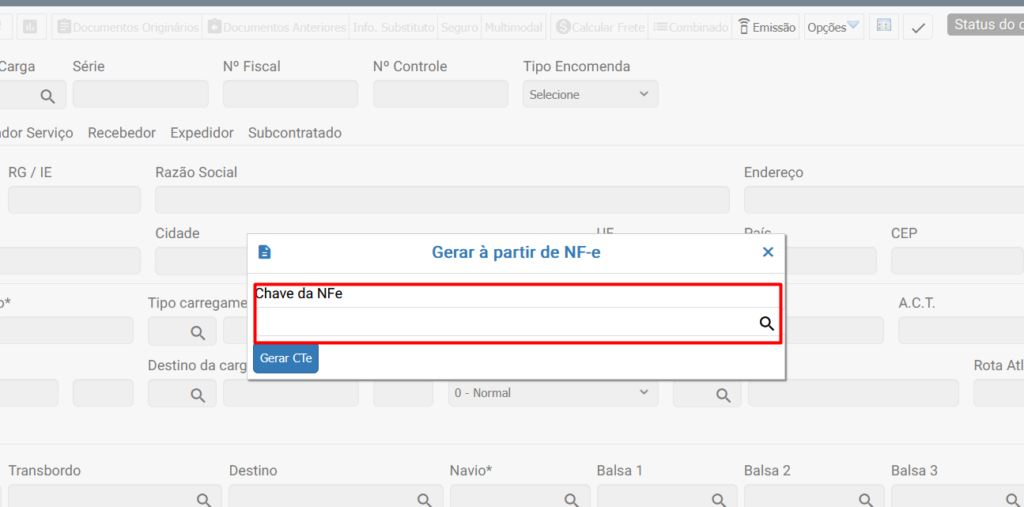Click the Emissão toolbar button
This screenshot has width=1024, height=507.
pyautogui.click(x=767, y=27)
